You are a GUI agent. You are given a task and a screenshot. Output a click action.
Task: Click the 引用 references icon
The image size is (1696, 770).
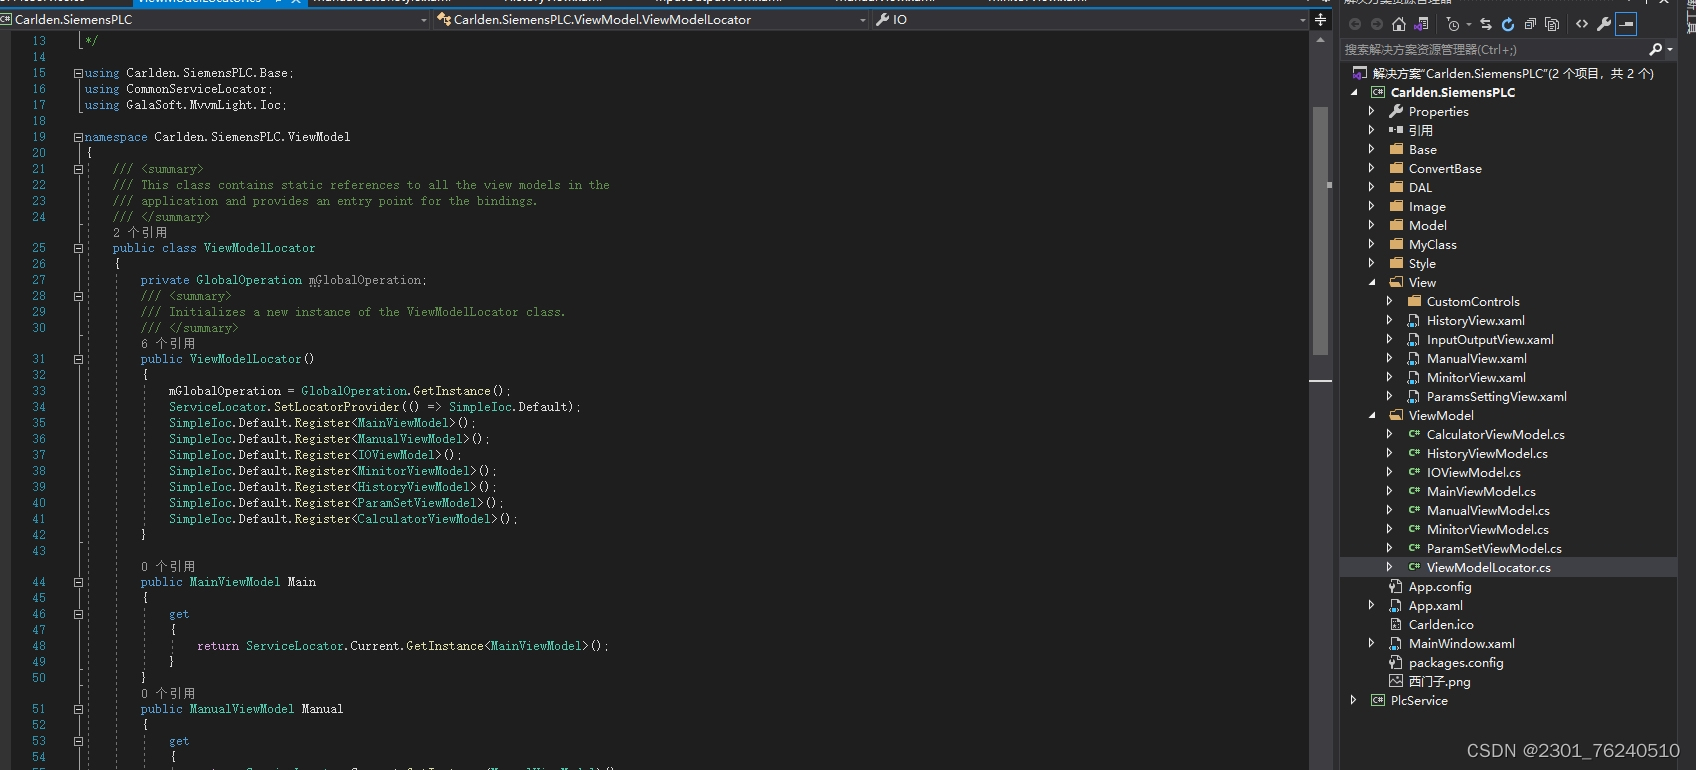point(1396,131)
